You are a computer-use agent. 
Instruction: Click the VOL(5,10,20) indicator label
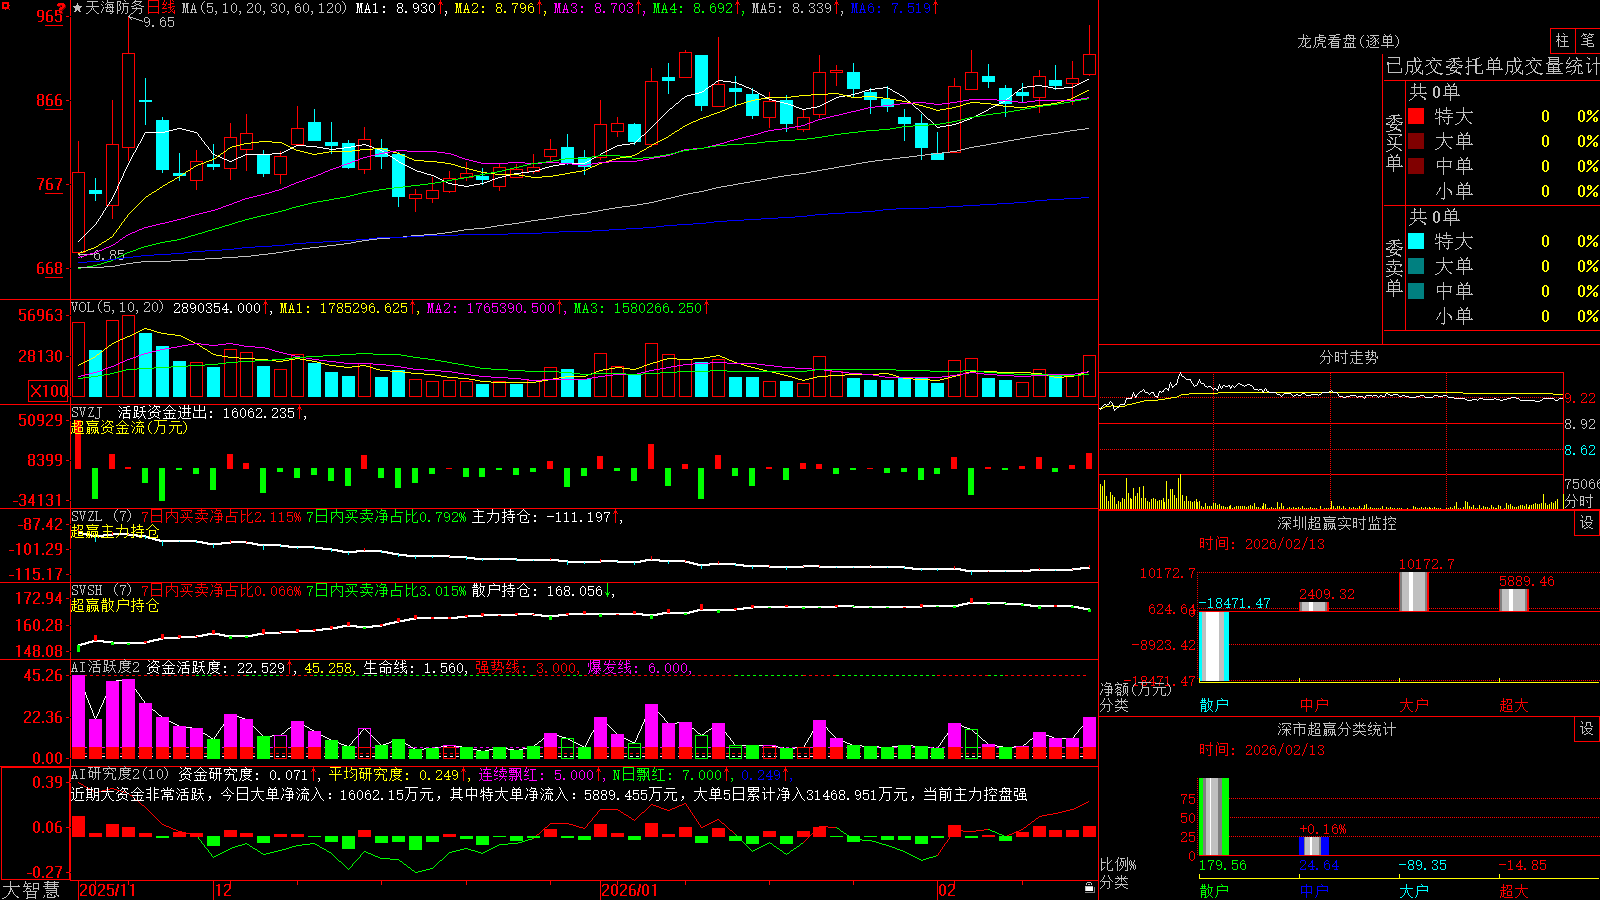[117, 308]
